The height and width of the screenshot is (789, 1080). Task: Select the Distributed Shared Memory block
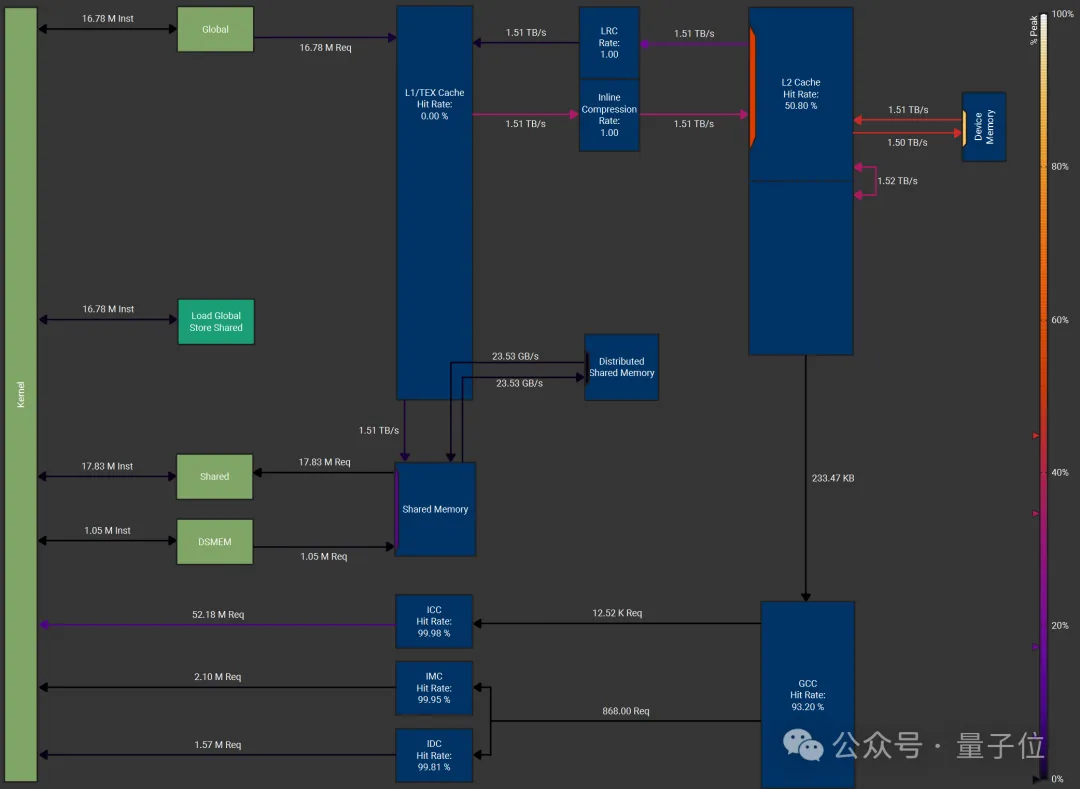622,367
